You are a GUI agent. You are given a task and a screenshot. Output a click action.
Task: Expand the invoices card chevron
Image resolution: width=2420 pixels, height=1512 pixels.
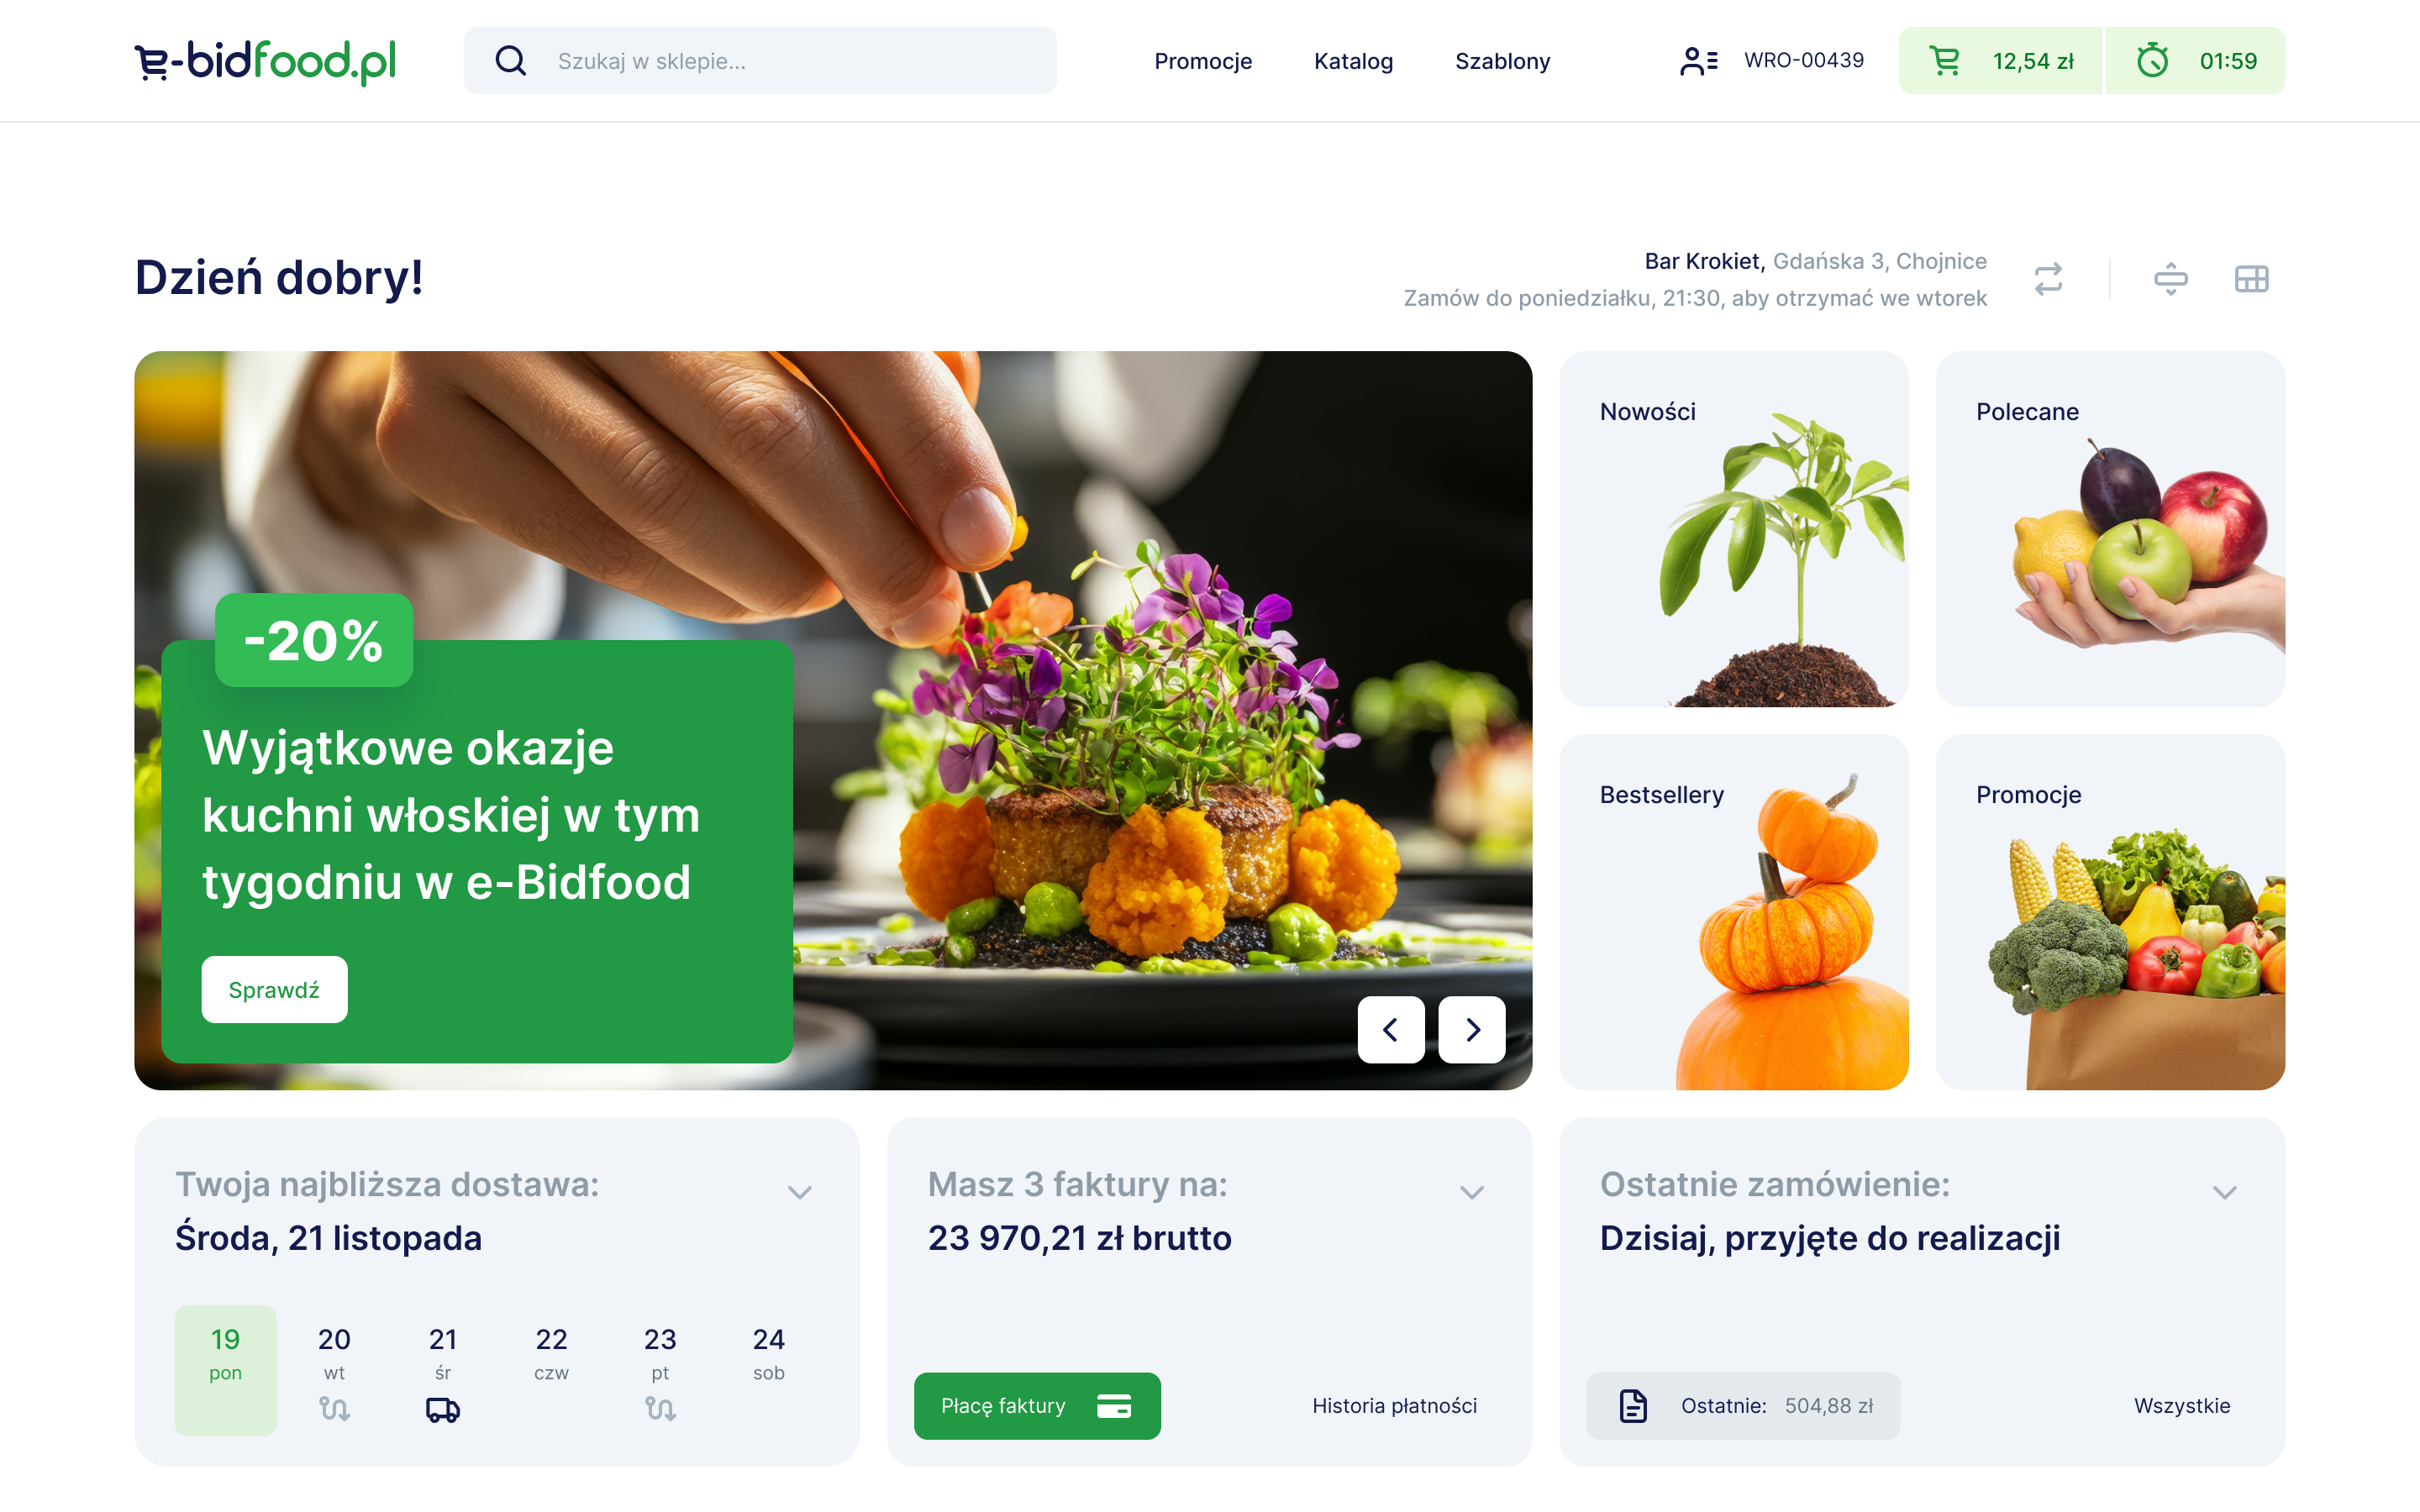(x=1471, y=1192)
